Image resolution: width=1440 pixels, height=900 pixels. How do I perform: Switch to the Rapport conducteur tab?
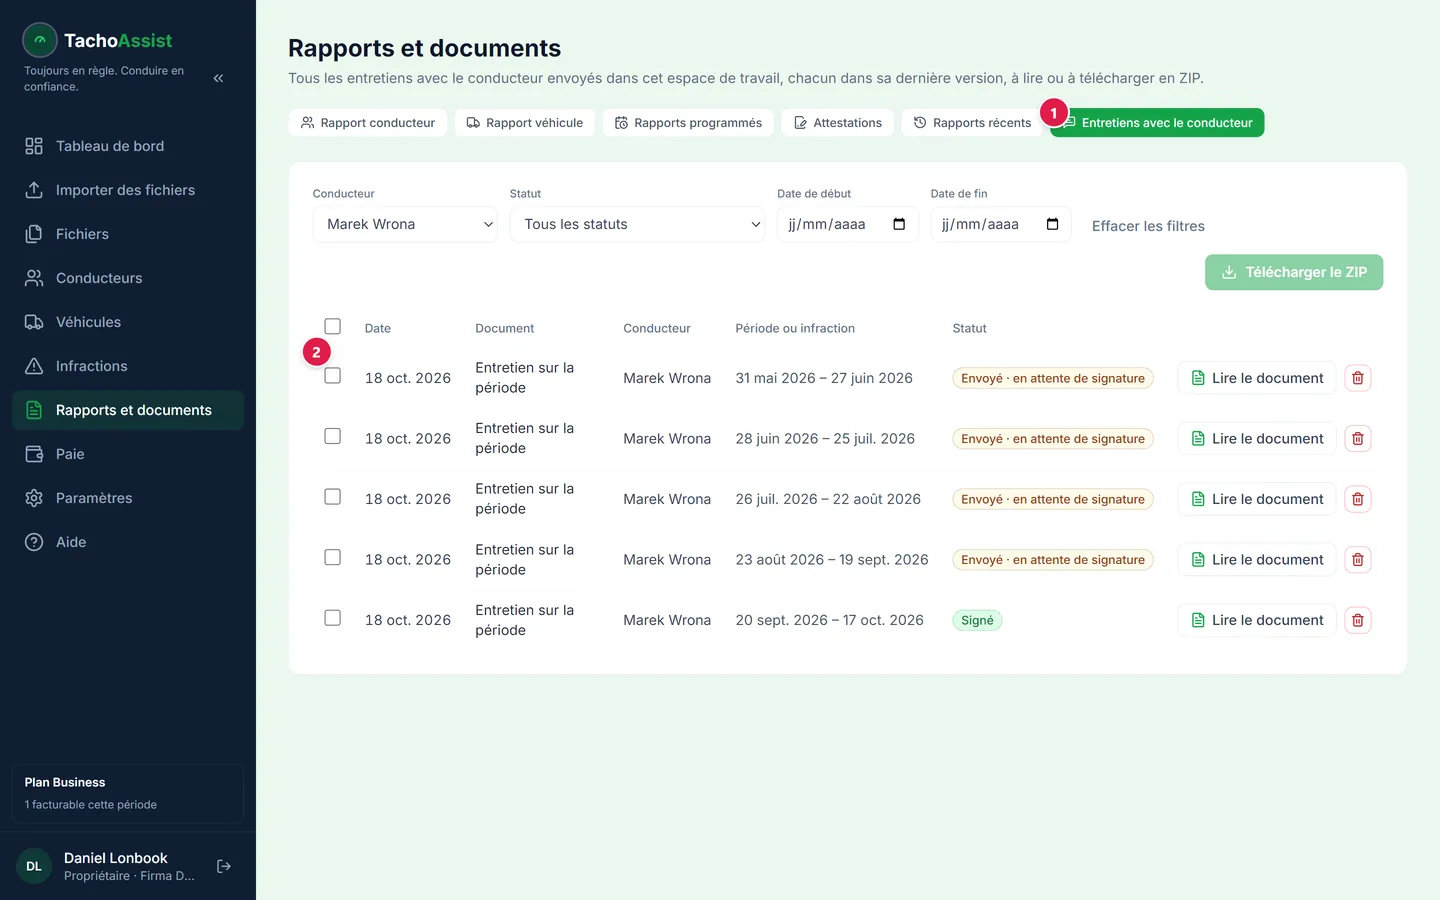click(368, 123)
